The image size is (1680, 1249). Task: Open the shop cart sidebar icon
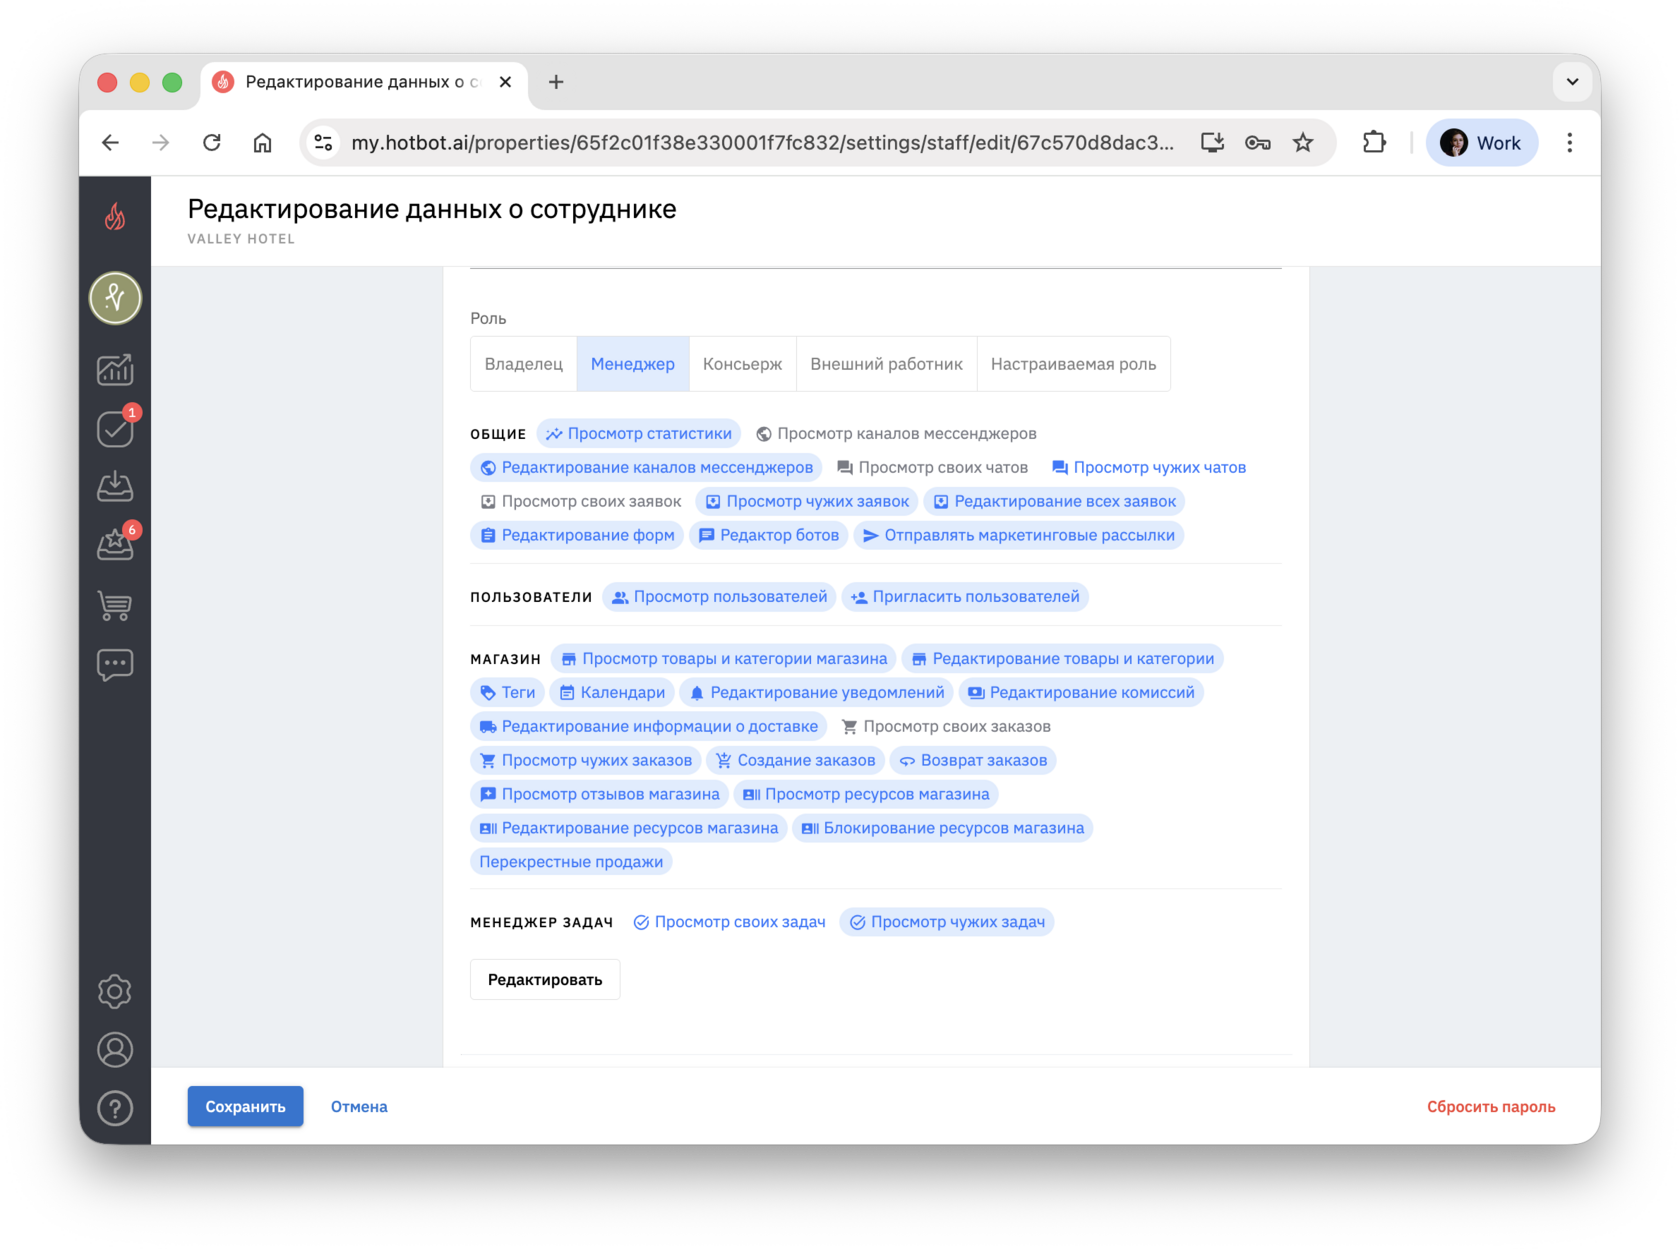[115, 605]
